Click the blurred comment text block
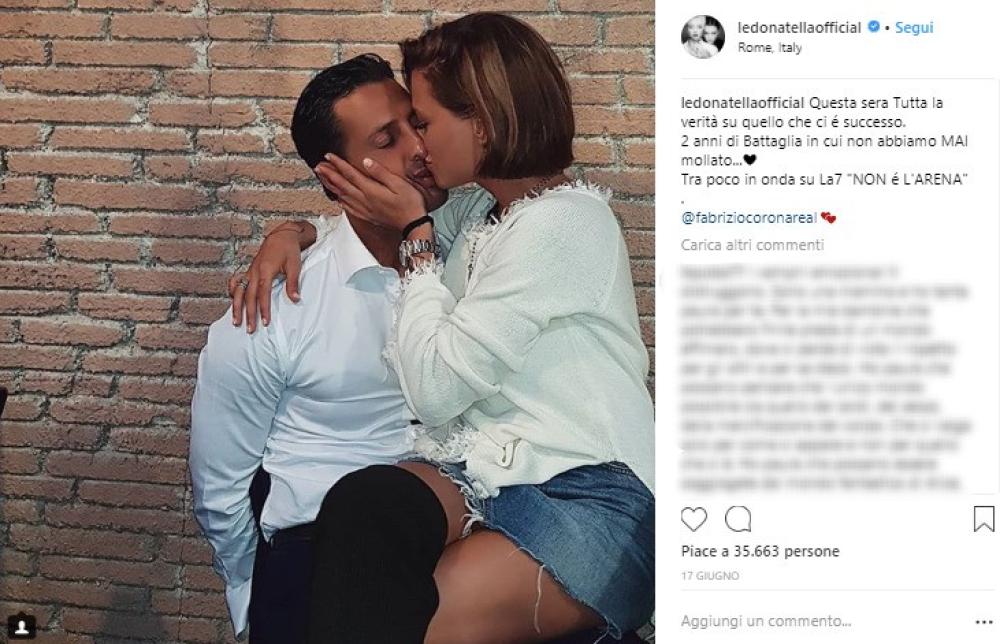The width and height of the screenshot is (1000, 644). 824,378
